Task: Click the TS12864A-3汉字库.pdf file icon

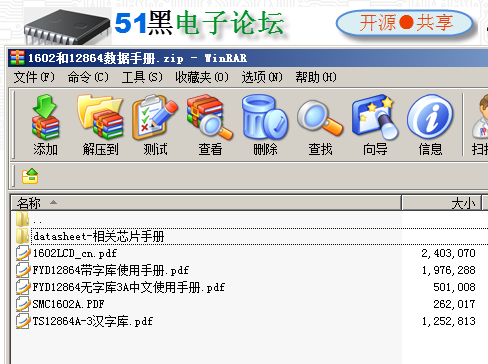Action: tap(23, 321)
